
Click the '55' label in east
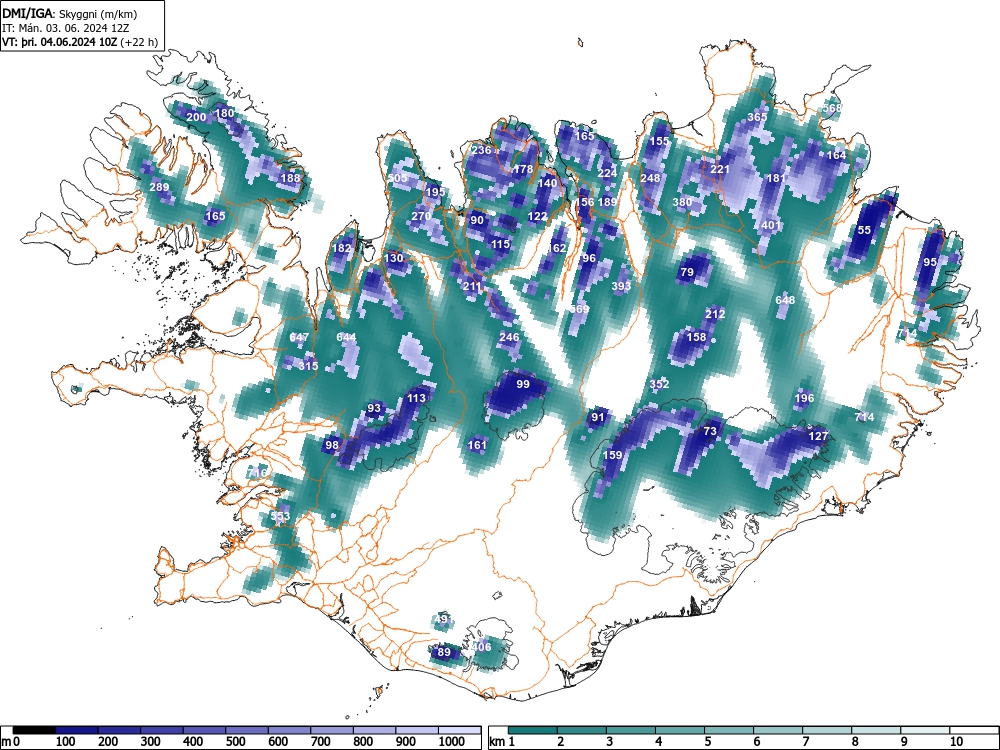point(864,230)
